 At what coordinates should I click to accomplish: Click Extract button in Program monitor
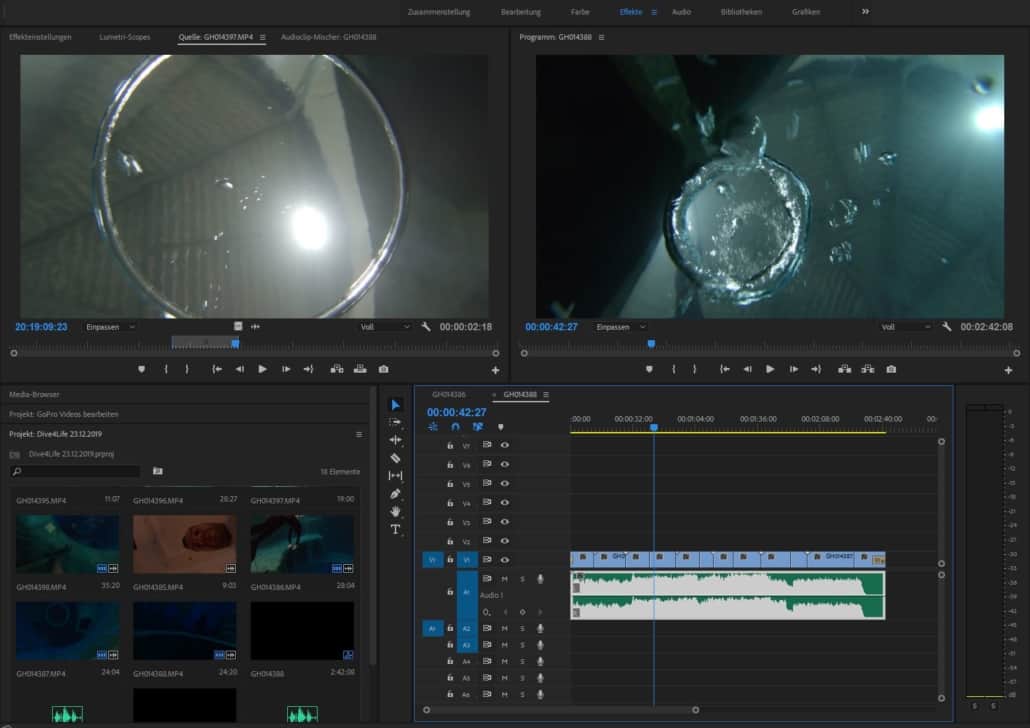coord(868,369)
